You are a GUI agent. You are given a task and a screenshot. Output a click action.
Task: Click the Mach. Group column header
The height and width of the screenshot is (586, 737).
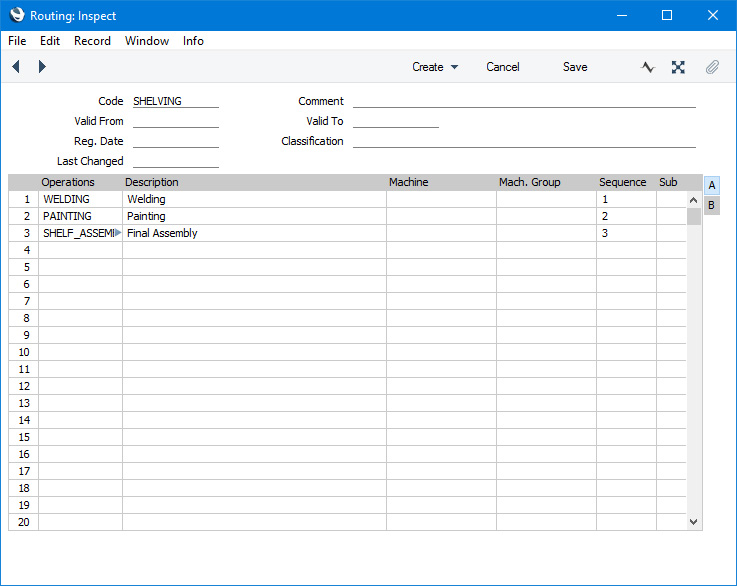pos(529,182)
